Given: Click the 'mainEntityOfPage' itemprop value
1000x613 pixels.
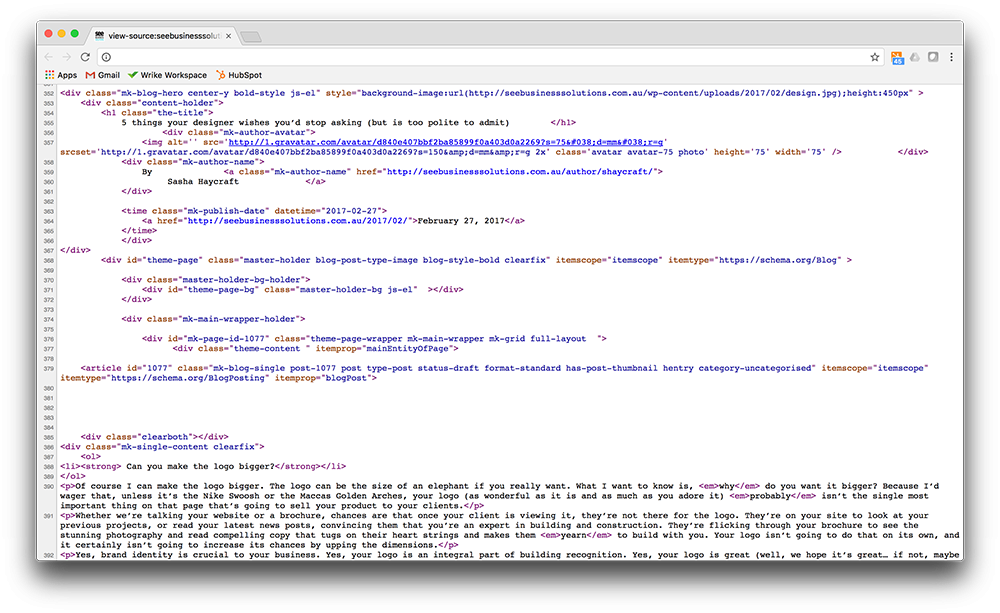Looking at the screenshot, I should pos(409,348).
